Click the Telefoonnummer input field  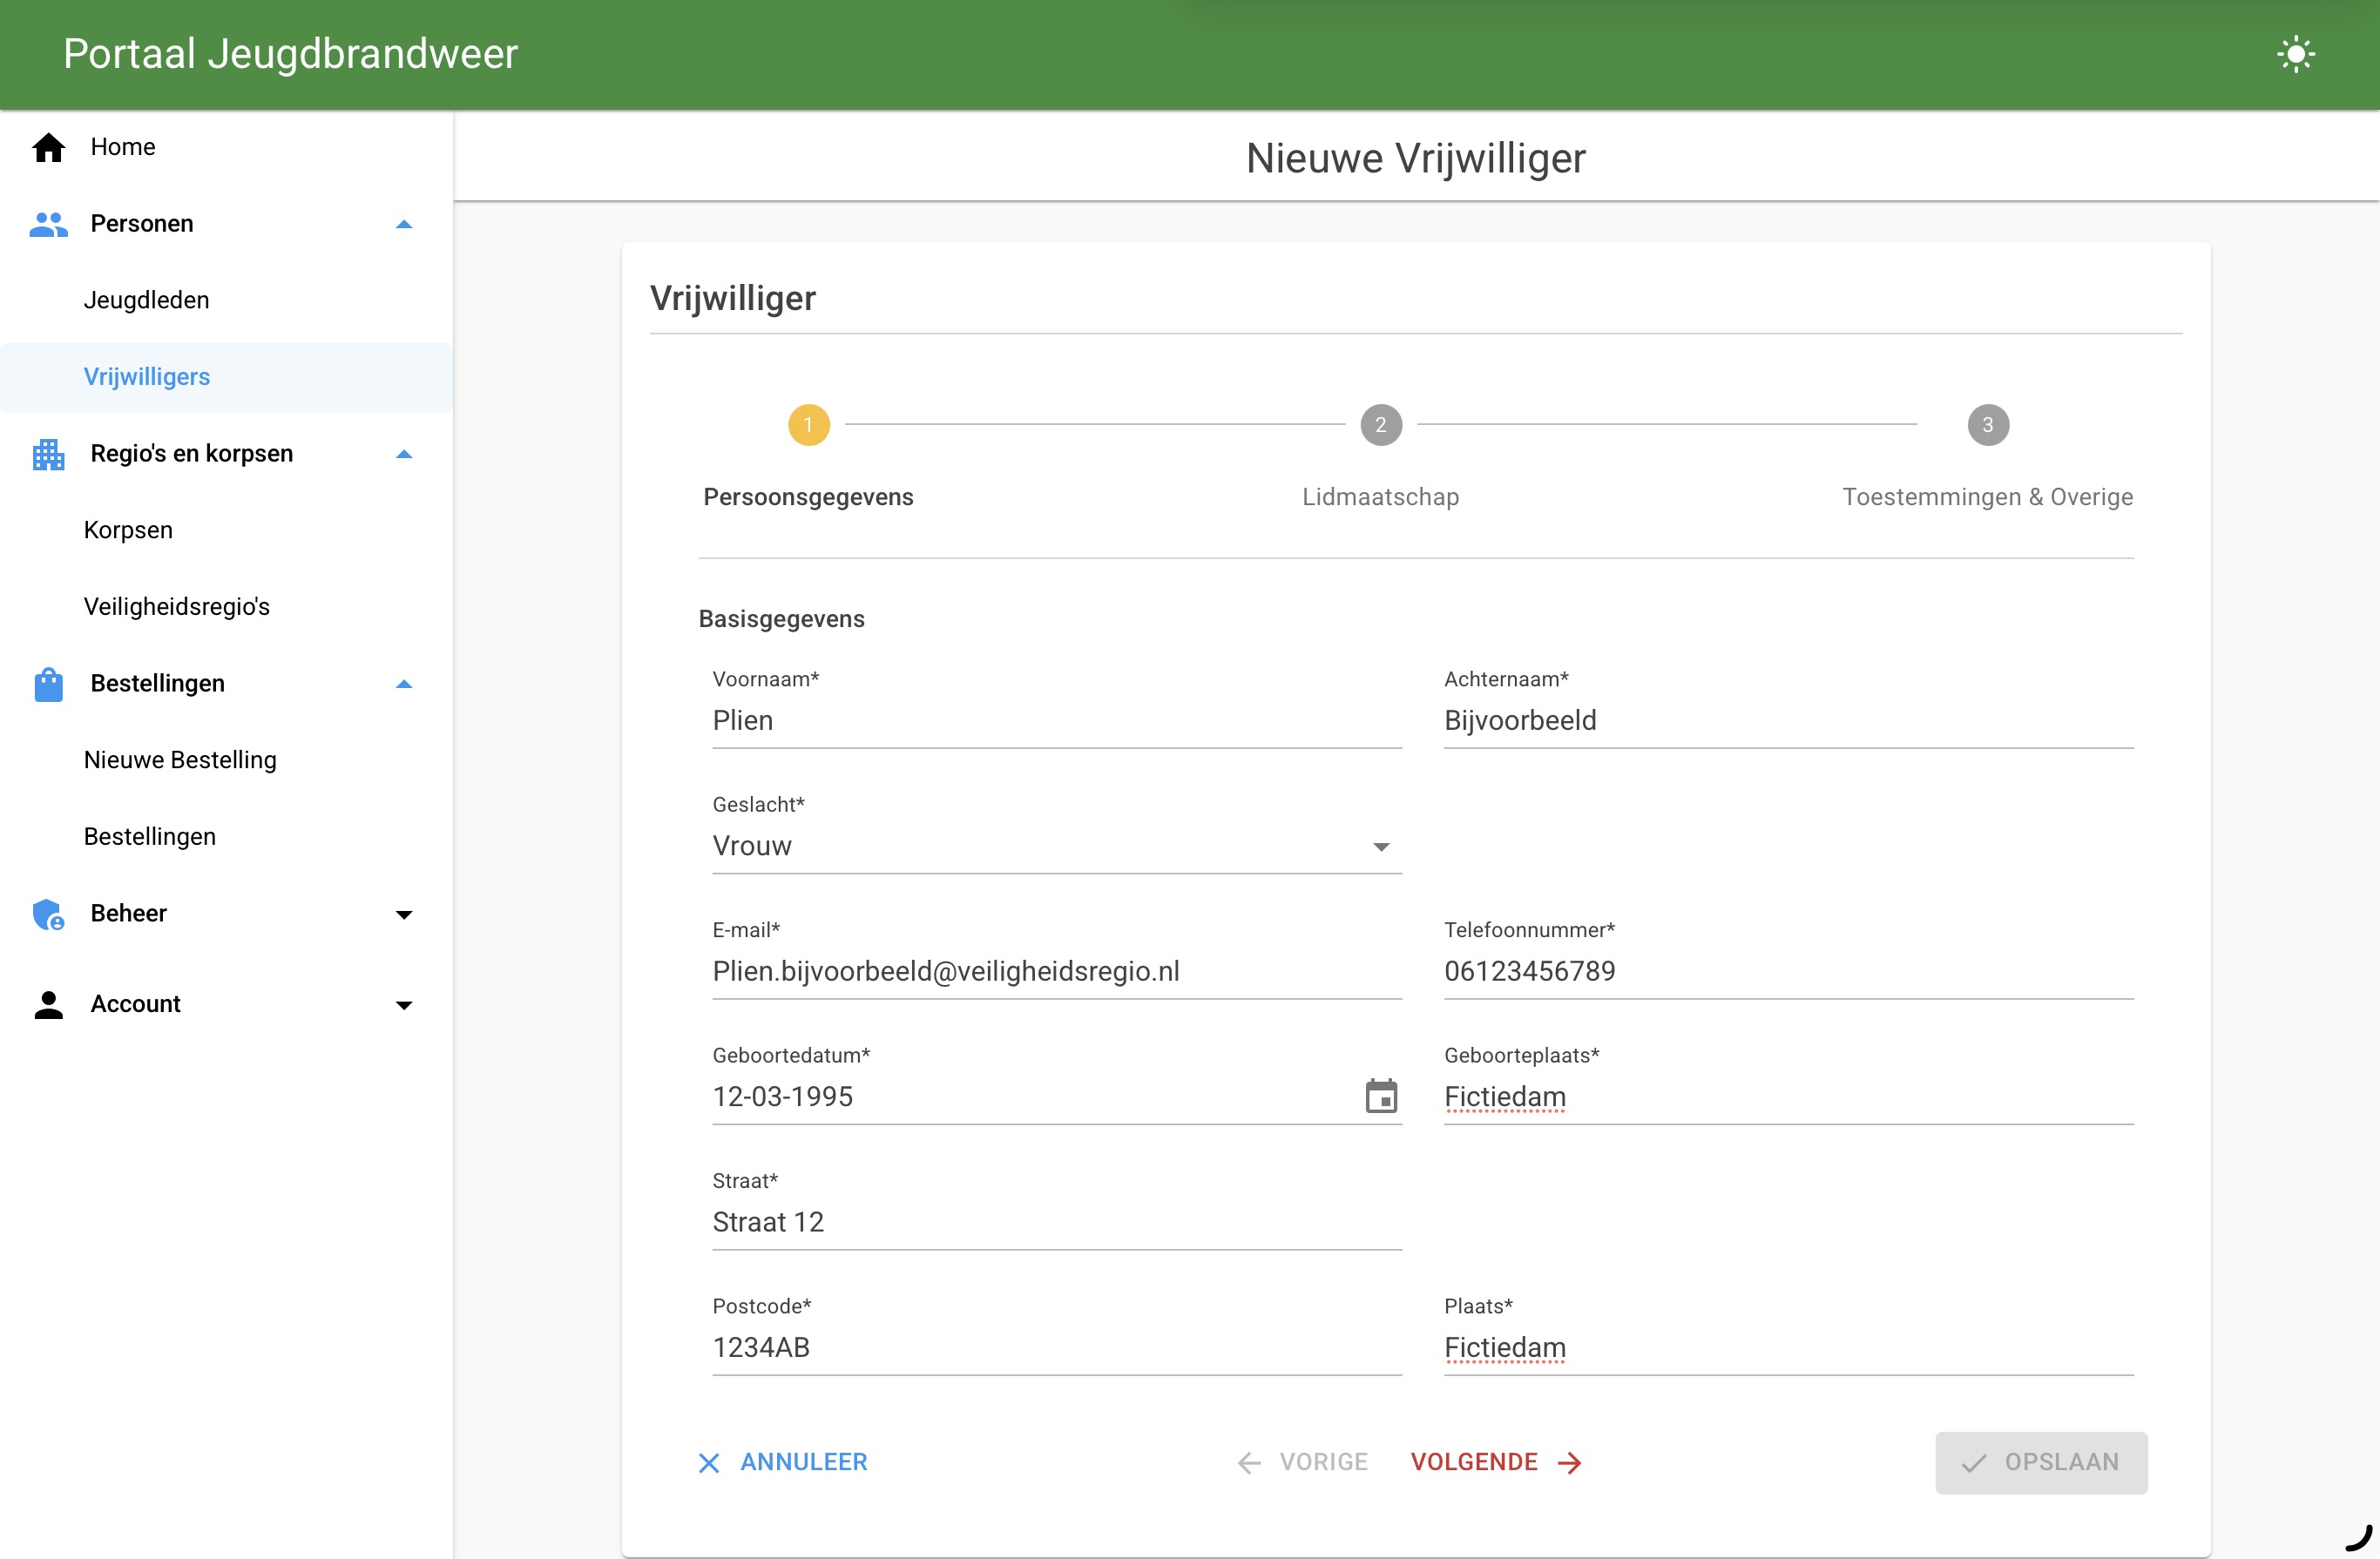click(x=1788, y=972)
